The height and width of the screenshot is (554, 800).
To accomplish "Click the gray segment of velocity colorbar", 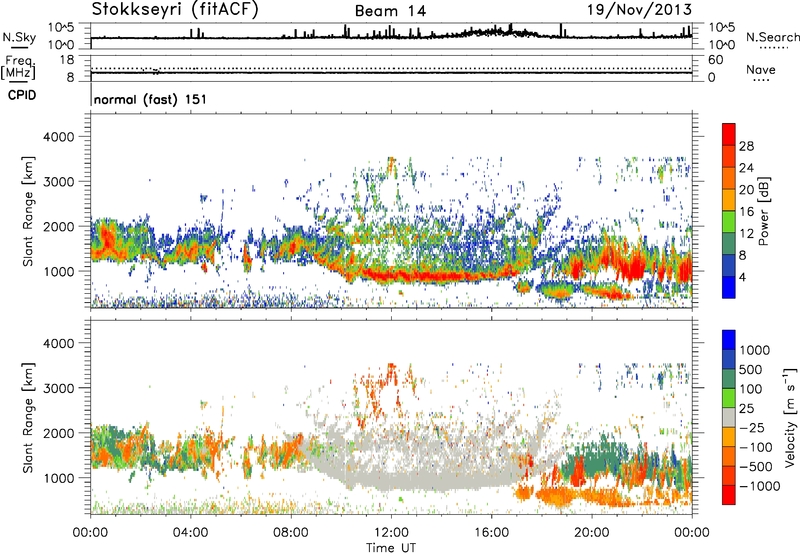I will point(729,418).
